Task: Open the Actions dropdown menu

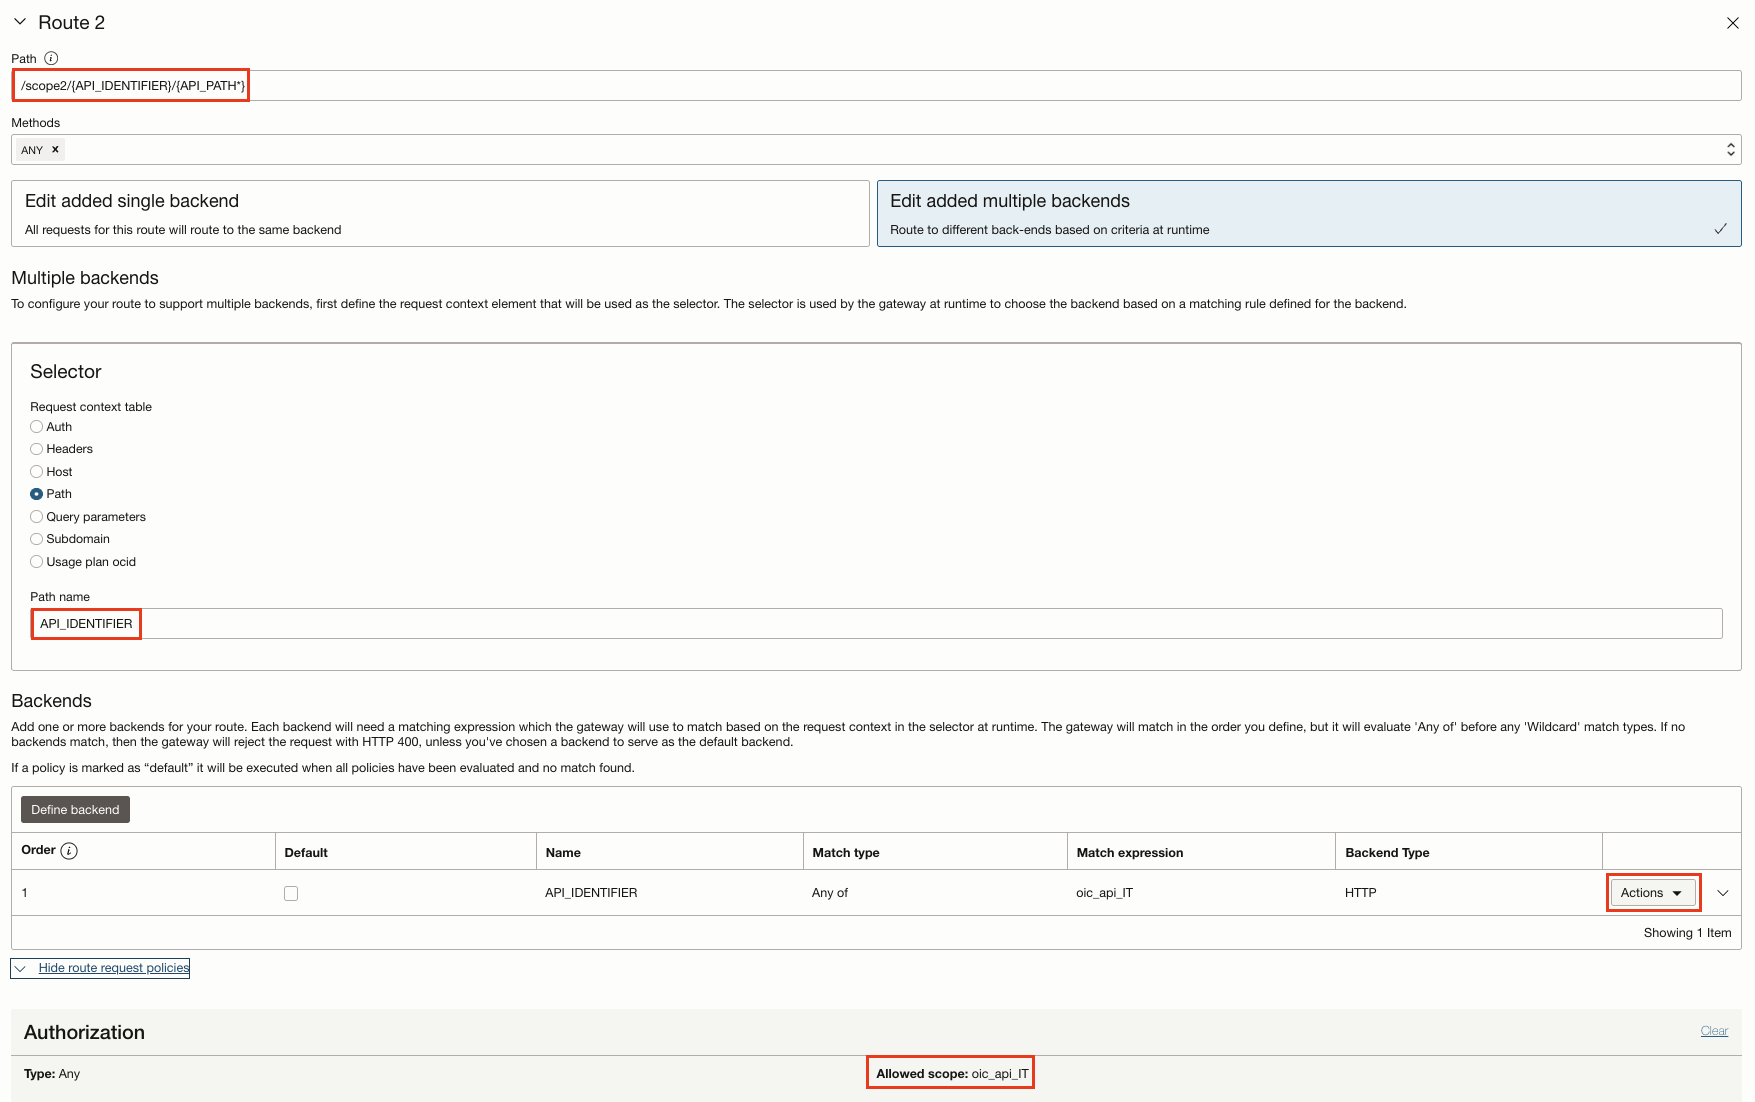Action: [x=1652, y=893]
